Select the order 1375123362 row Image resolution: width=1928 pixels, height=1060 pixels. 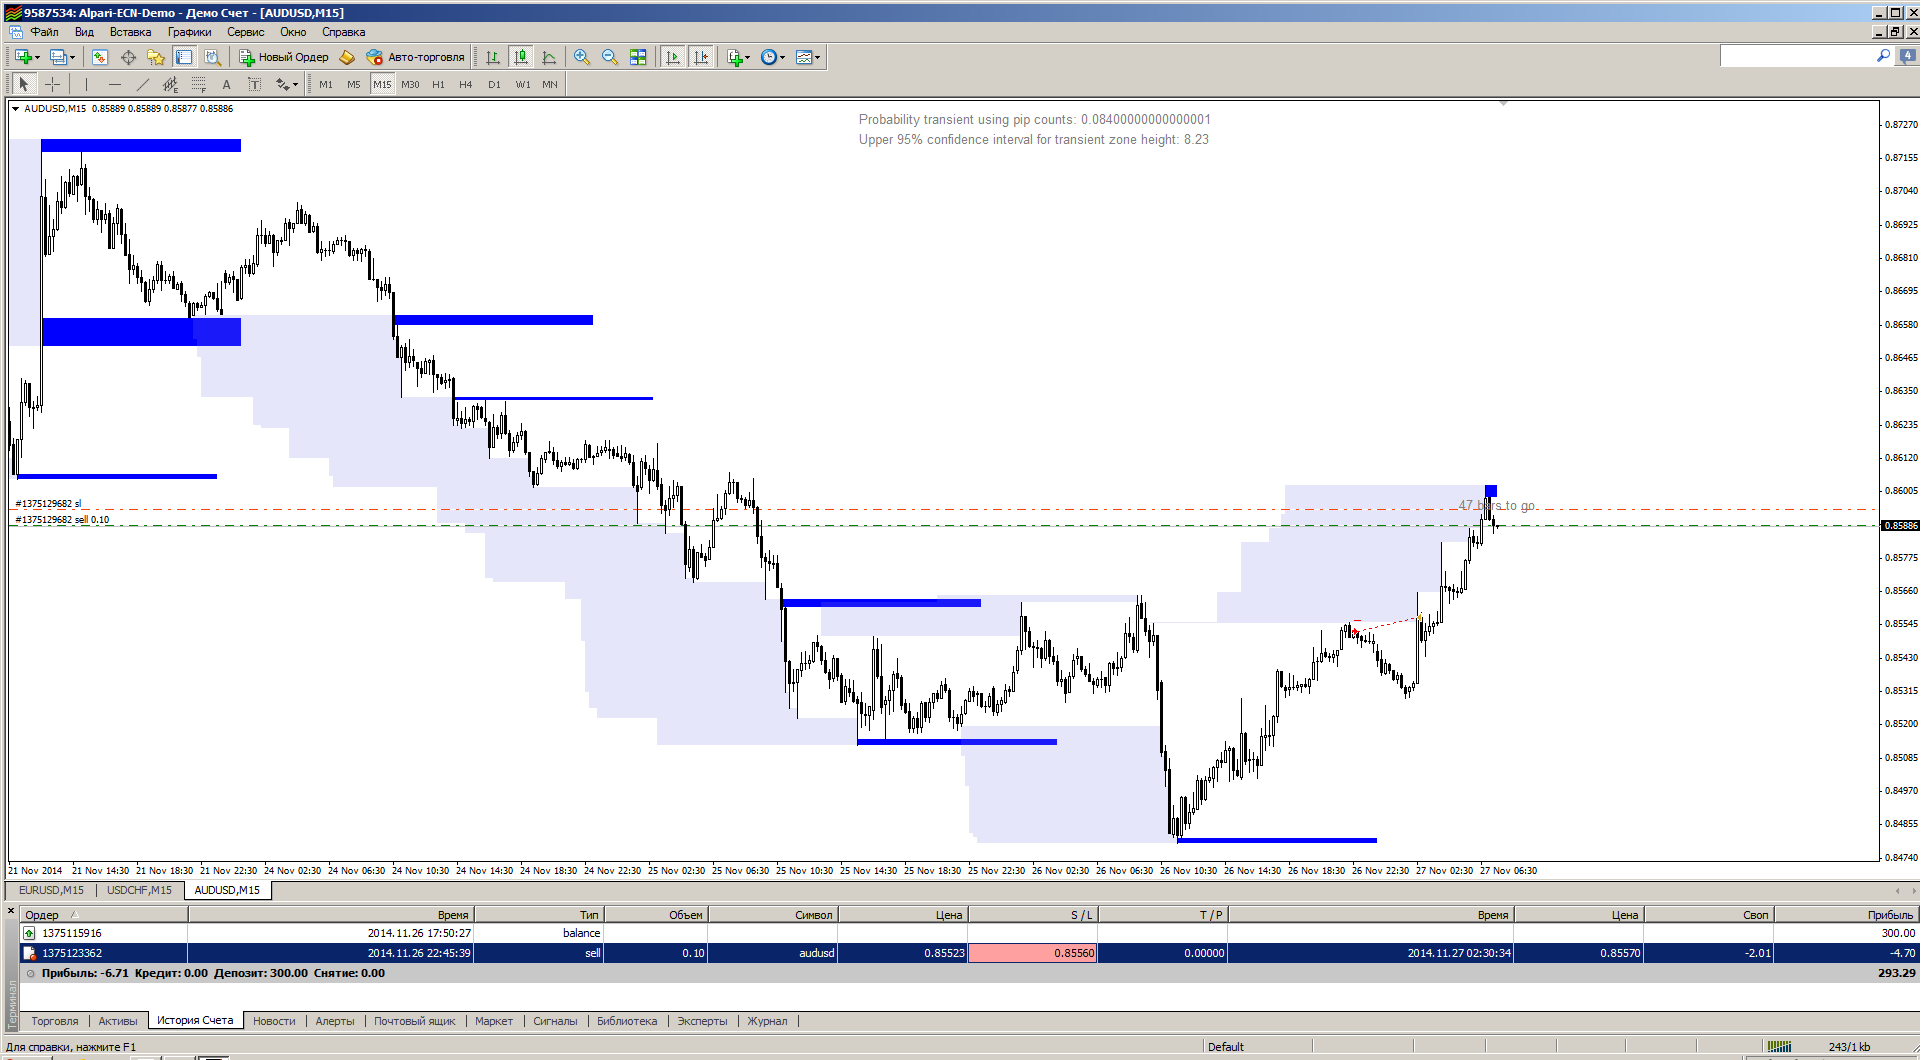[968, 953]
